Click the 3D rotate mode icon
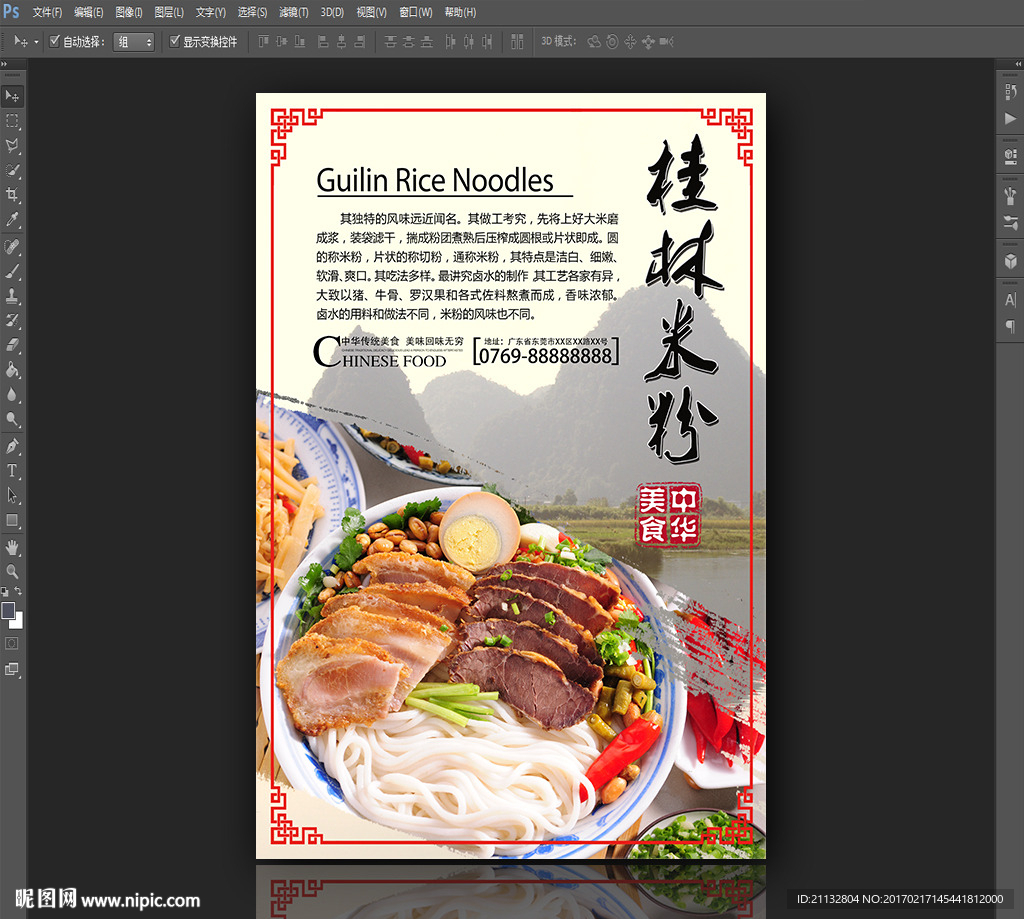Screen dimensions: 1024x919 click(594, 42)
